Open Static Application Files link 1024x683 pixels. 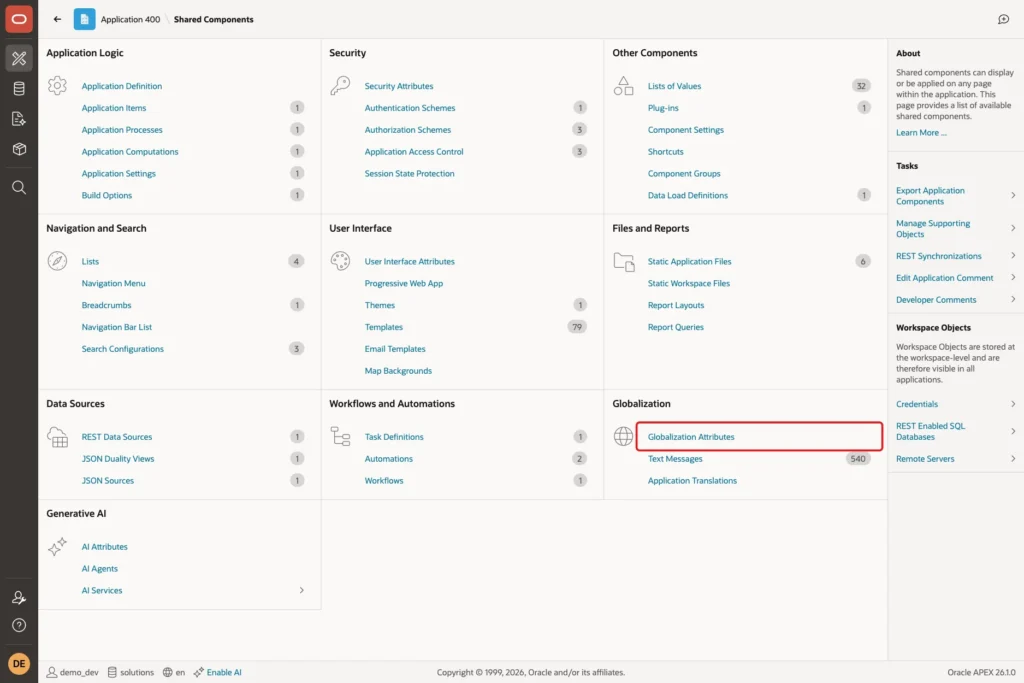click(x=689, y=261)
